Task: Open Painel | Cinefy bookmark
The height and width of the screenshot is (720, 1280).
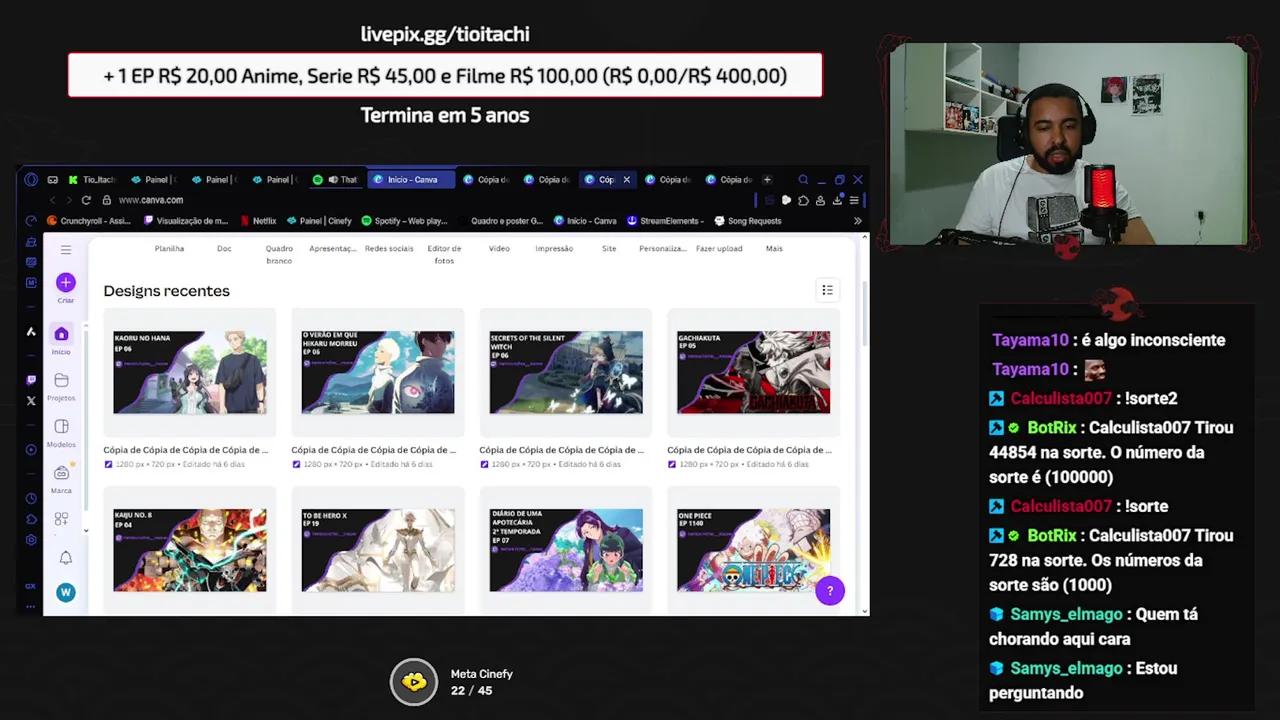Action: tap(319, 221)
